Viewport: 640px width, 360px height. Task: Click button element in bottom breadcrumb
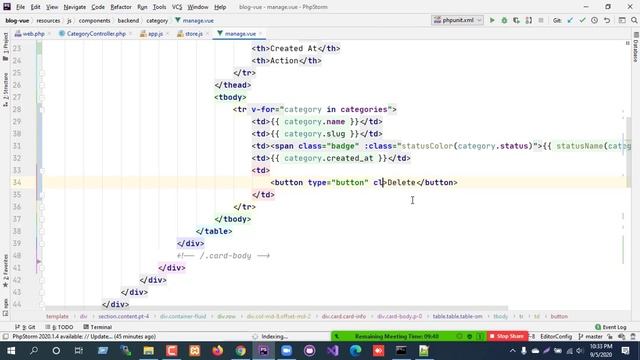click(x=559, y=316)
